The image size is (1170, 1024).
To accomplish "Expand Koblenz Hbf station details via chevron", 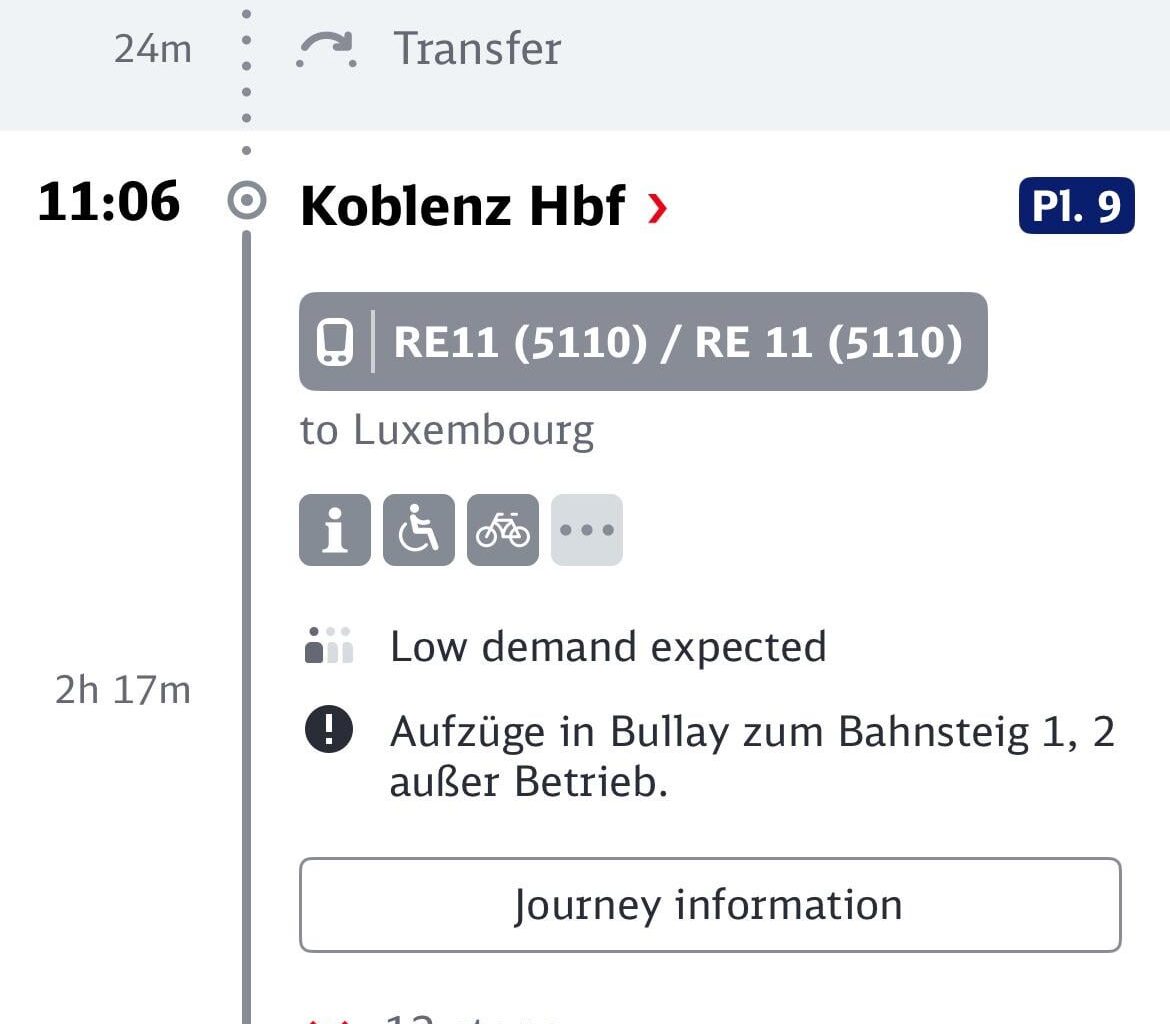I will (x=657, y=207).
